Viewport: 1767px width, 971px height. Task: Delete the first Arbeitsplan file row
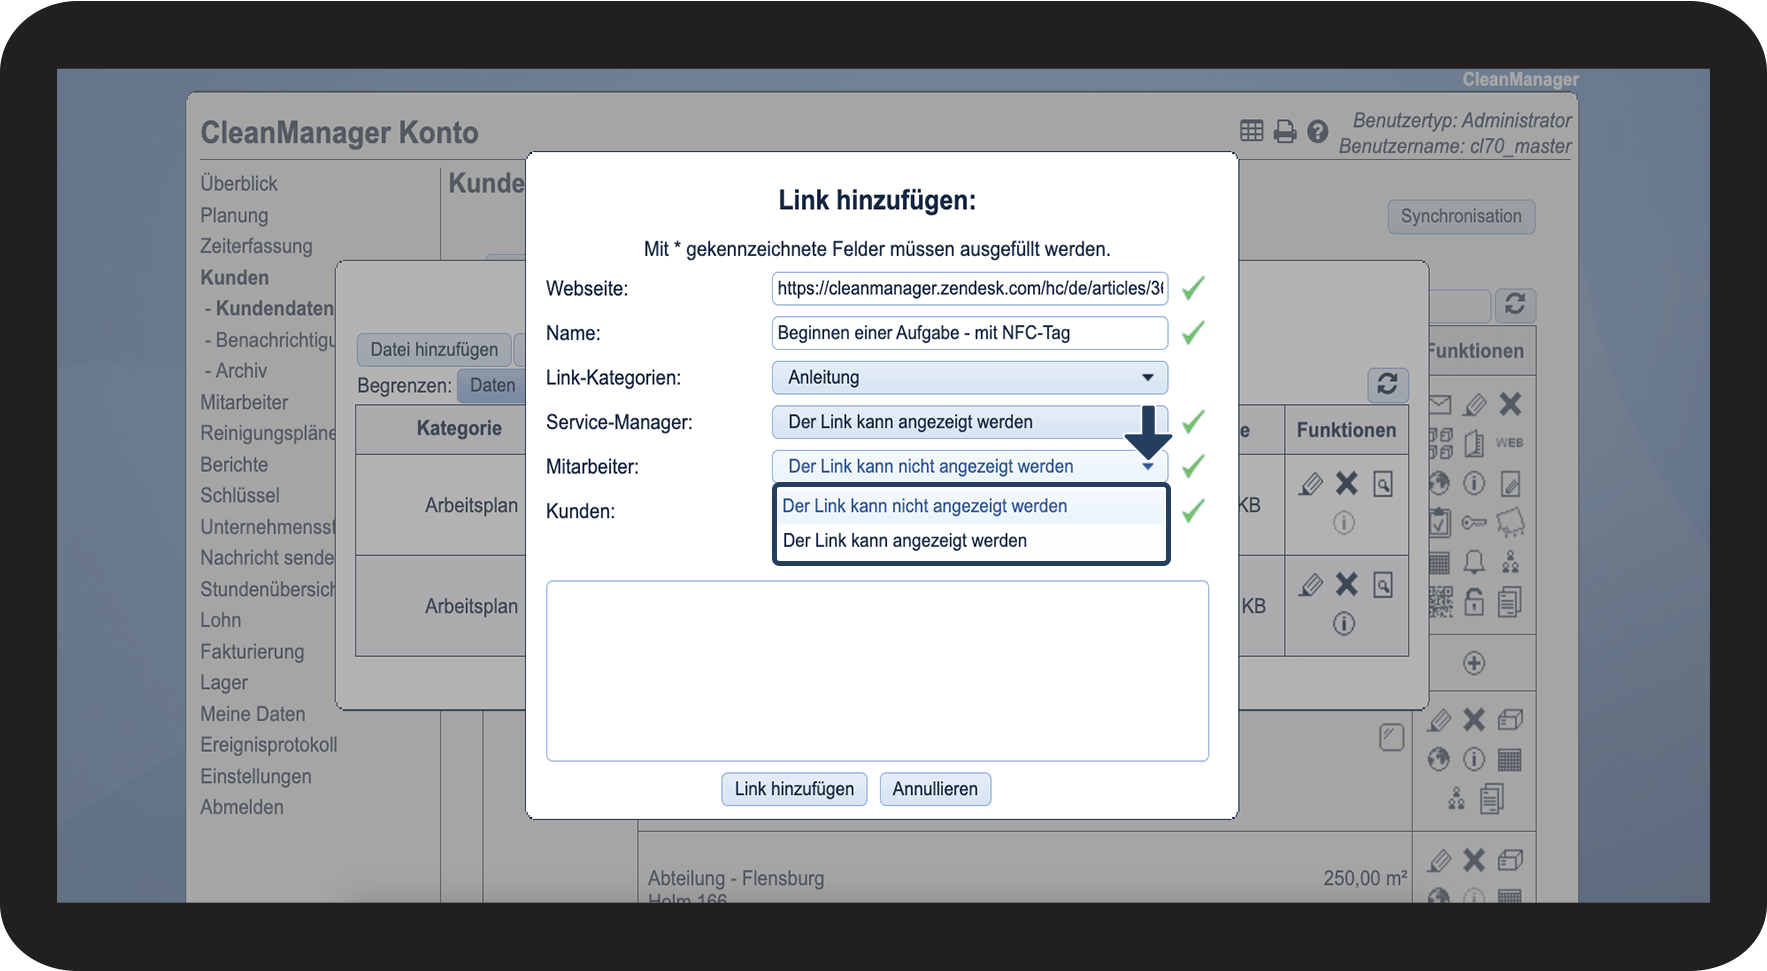1347,484
